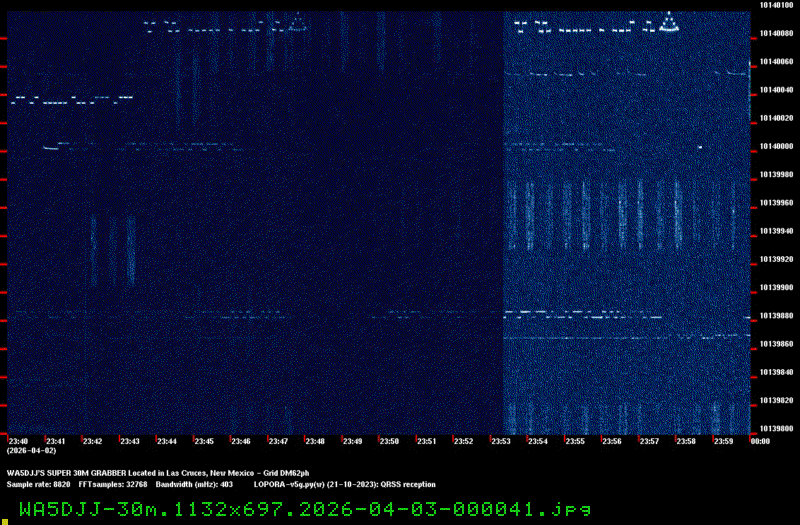Click the (2026-04-02) date text

coord(31,451)
